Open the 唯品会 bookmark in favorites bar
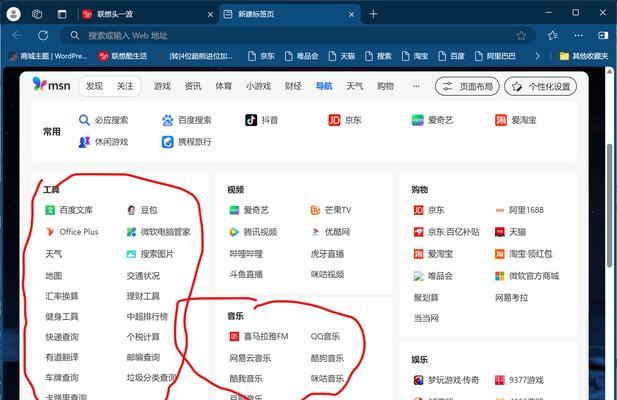This screenshot has width=617, height=400. point(301,56)
